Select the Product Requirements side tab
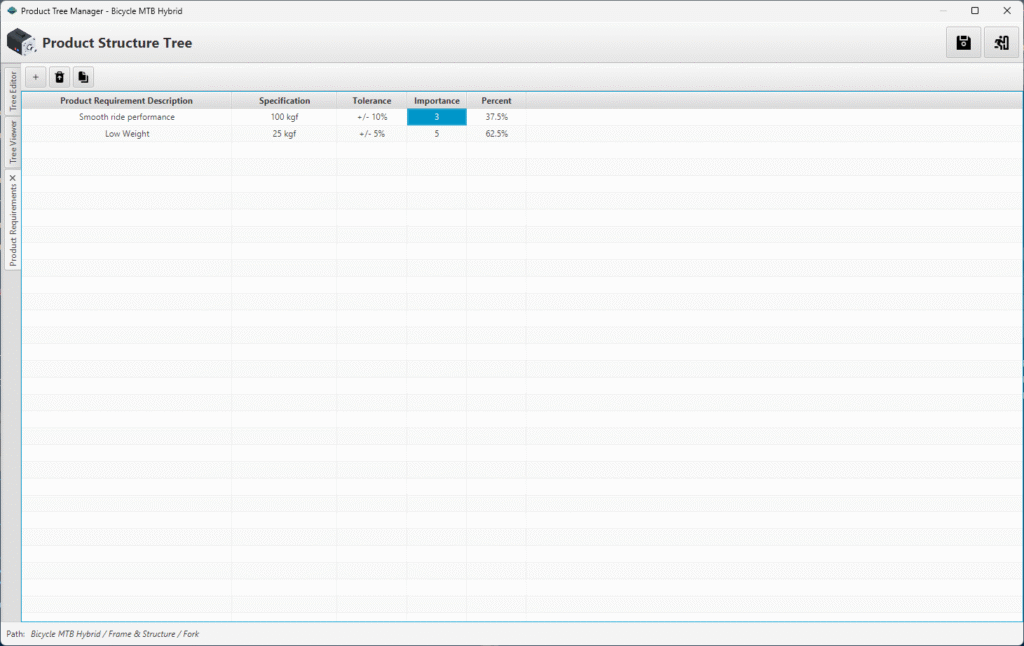 [x=13, y=225]
